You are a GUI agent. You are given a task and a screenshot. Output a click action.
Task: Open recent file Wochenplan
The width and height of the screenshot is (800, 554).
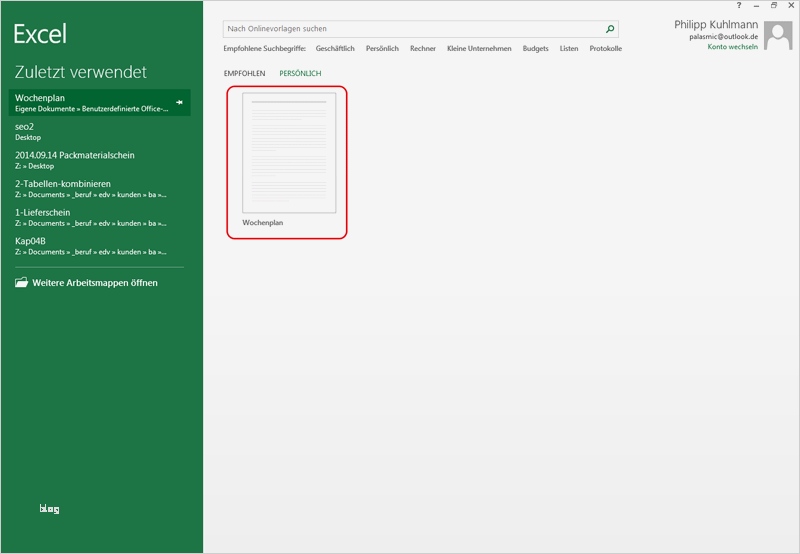[x=99, y=103]
